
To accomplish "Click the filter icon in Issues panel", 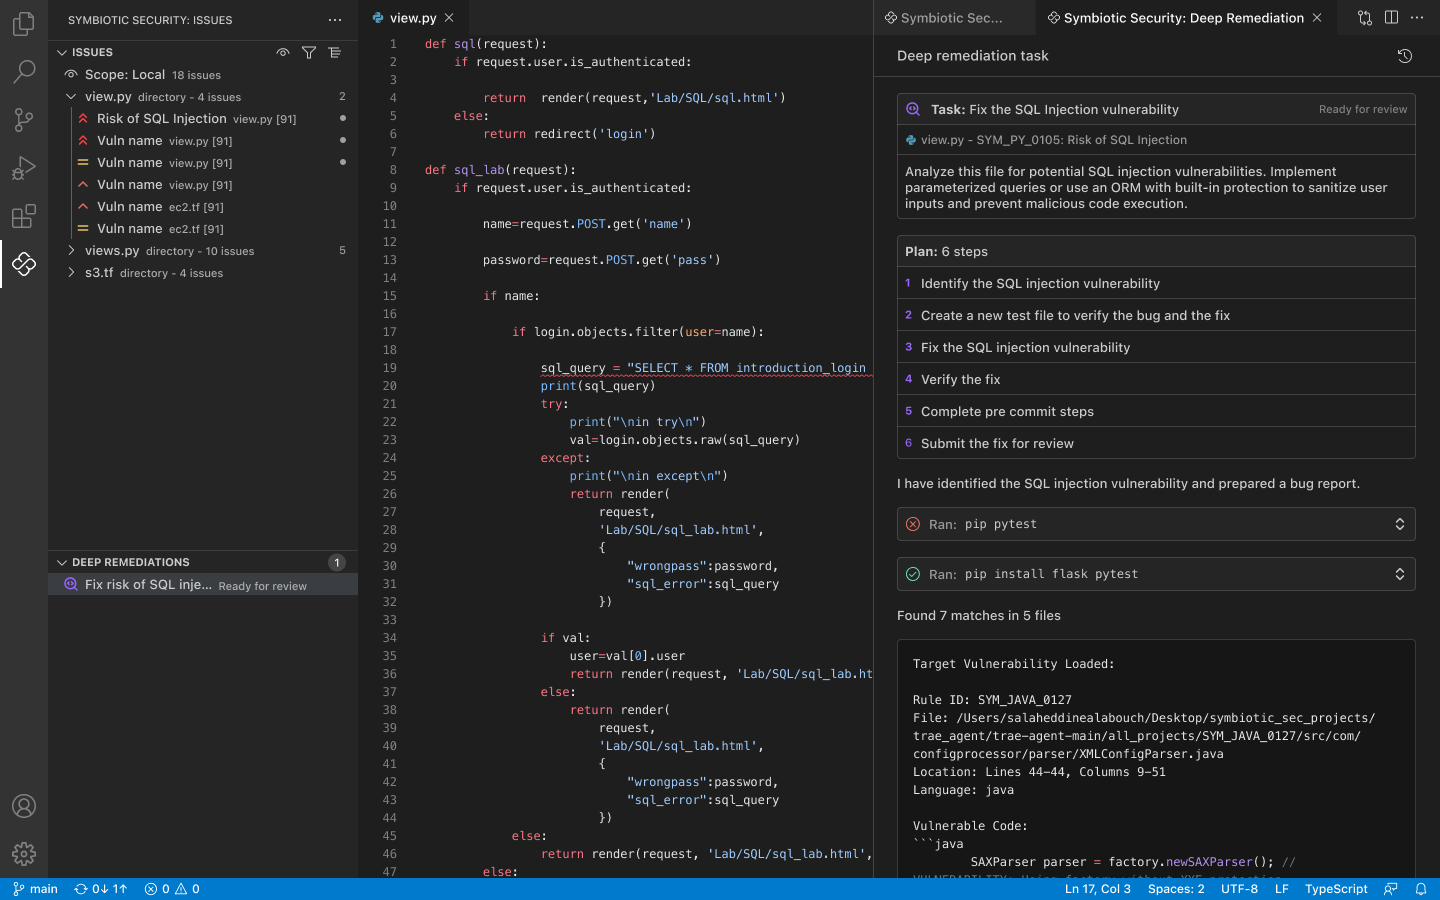I will tap(309, 52).
